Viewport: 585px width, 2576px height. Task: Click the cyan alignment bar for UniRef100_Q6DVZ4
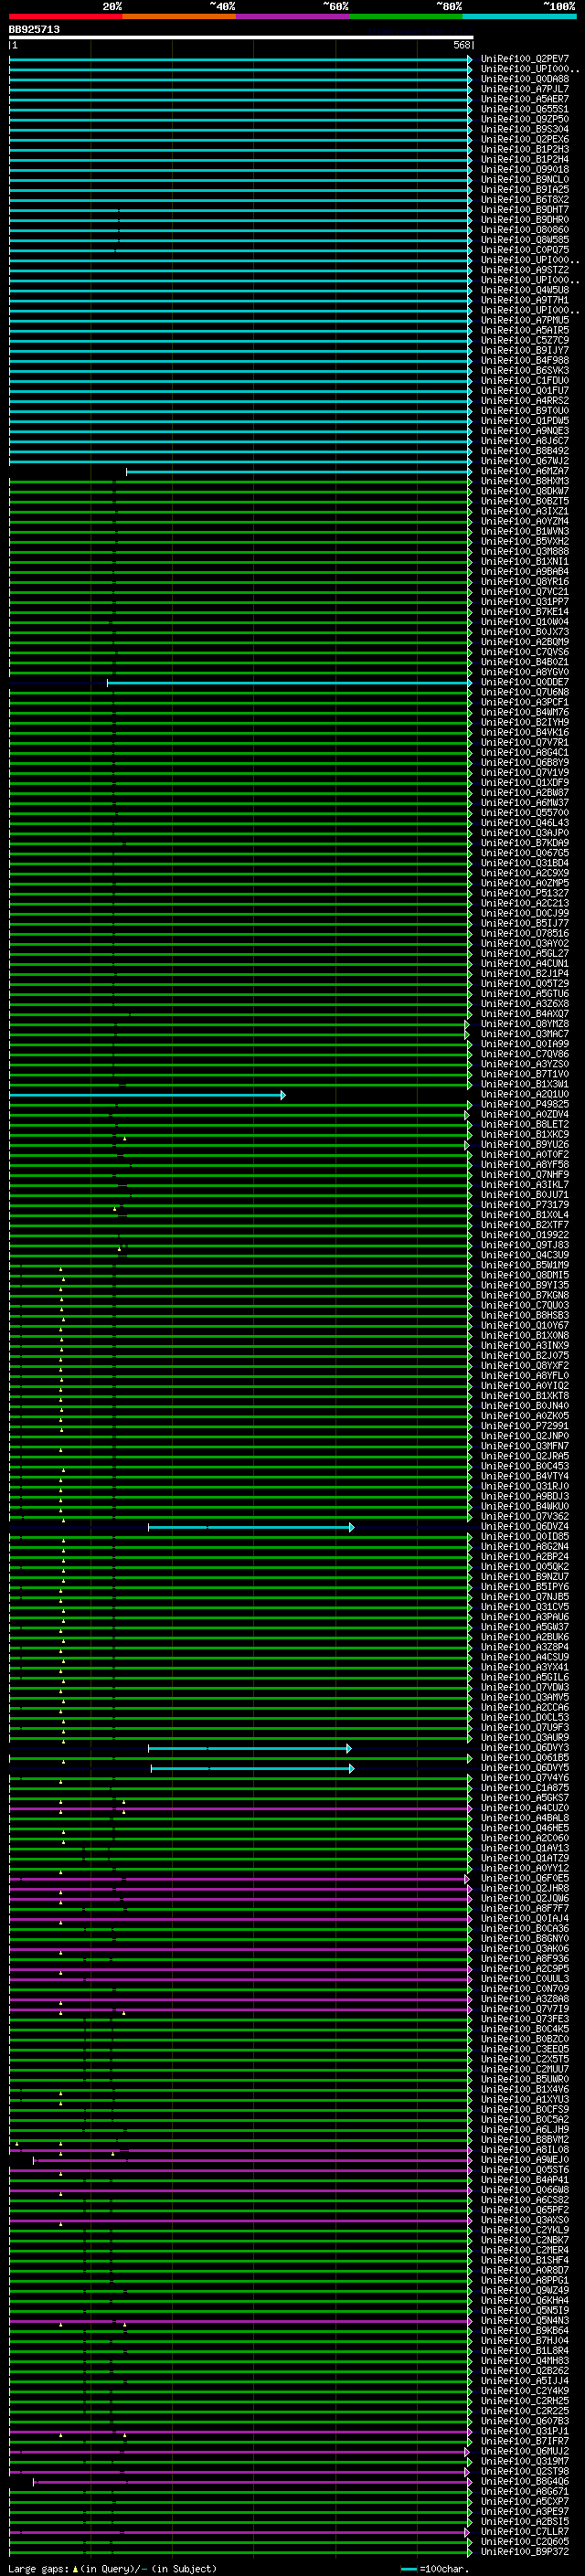251,1527
